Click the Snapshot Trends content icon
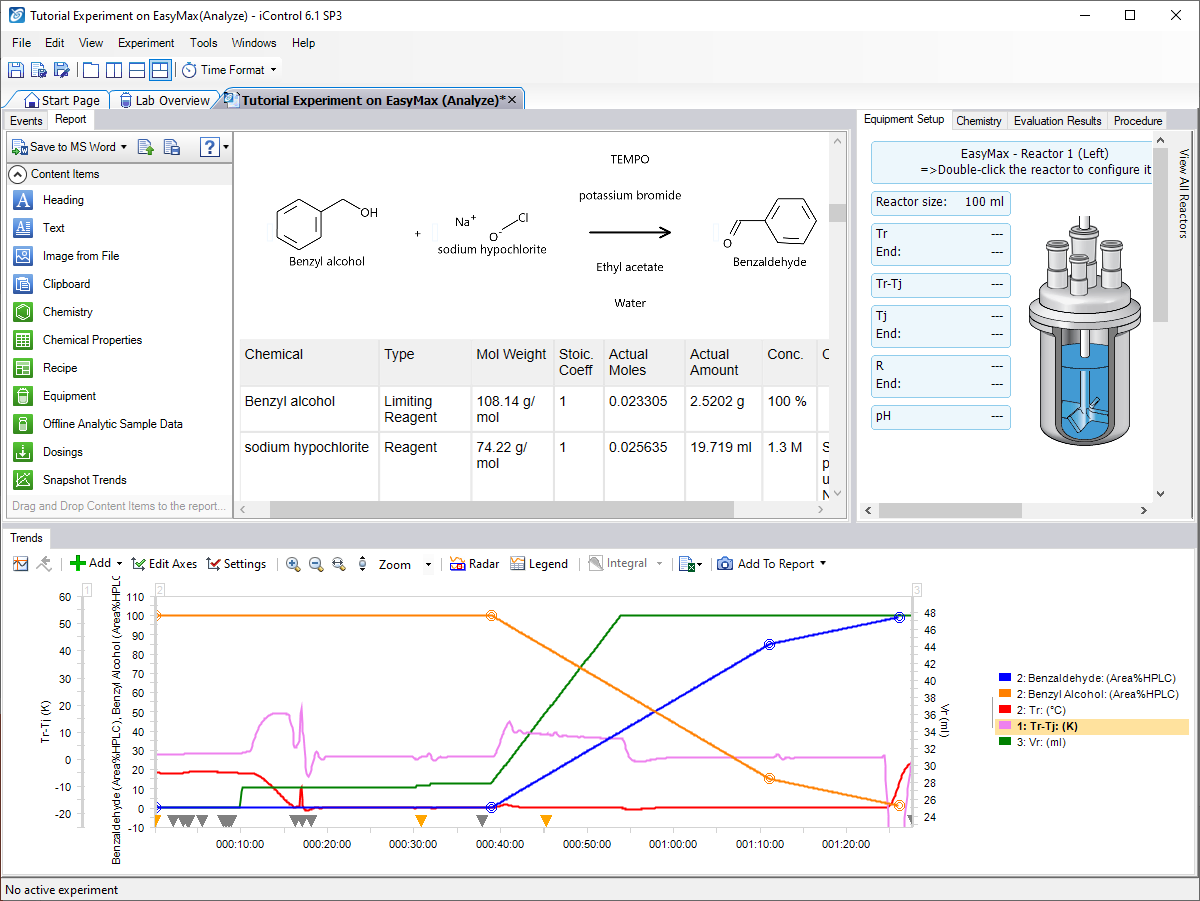The width and height of the screenshot is (1200, 901). click(24, 480)
